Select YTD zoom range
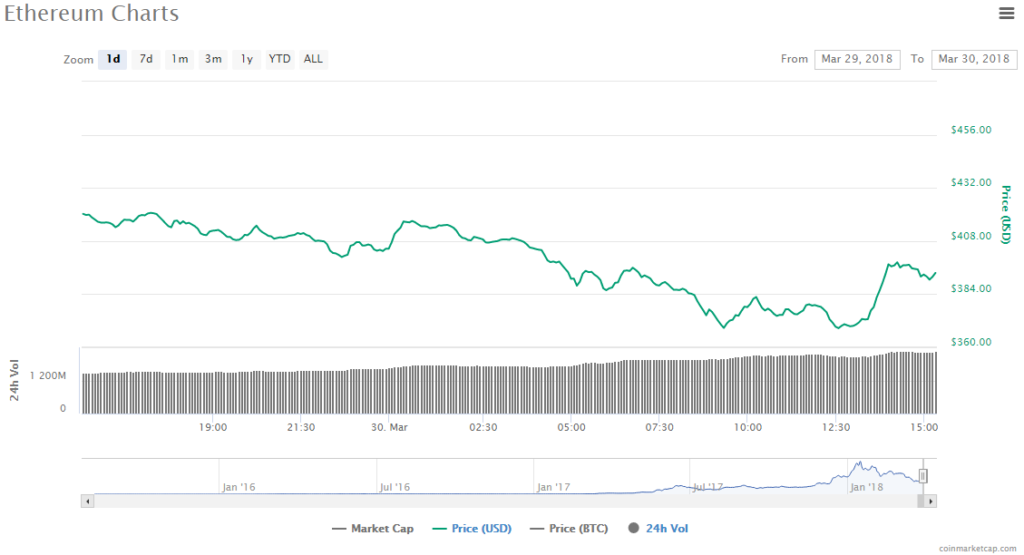This screenshot has width=1024, height=555. coord(280,59)
